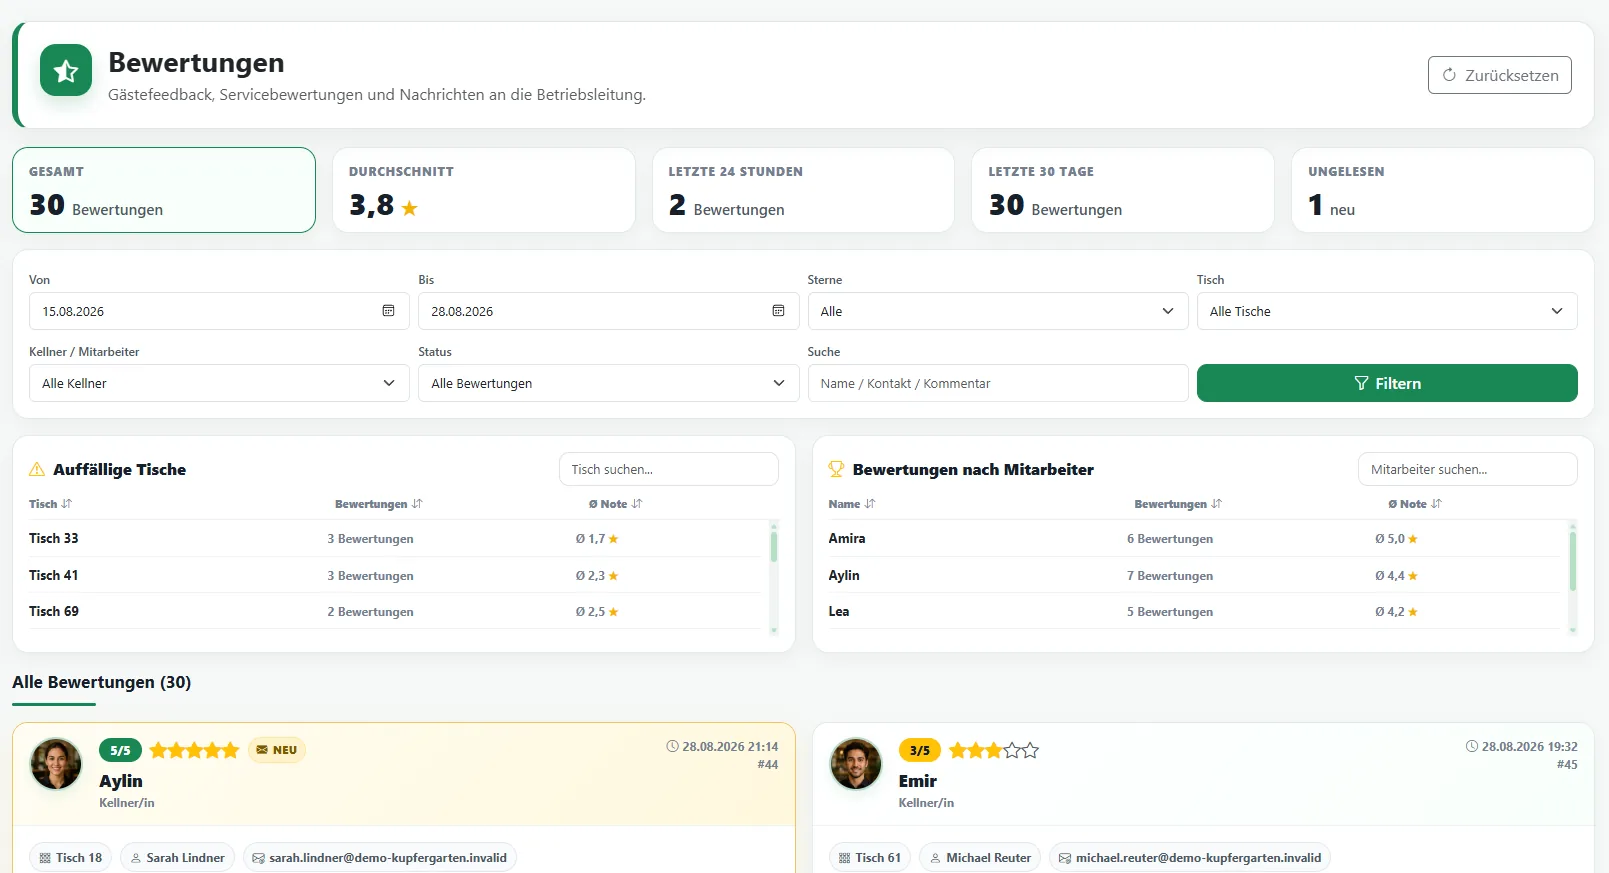Focus the Name / Kontakt / Kommentar search field

[x=998, y=383]
